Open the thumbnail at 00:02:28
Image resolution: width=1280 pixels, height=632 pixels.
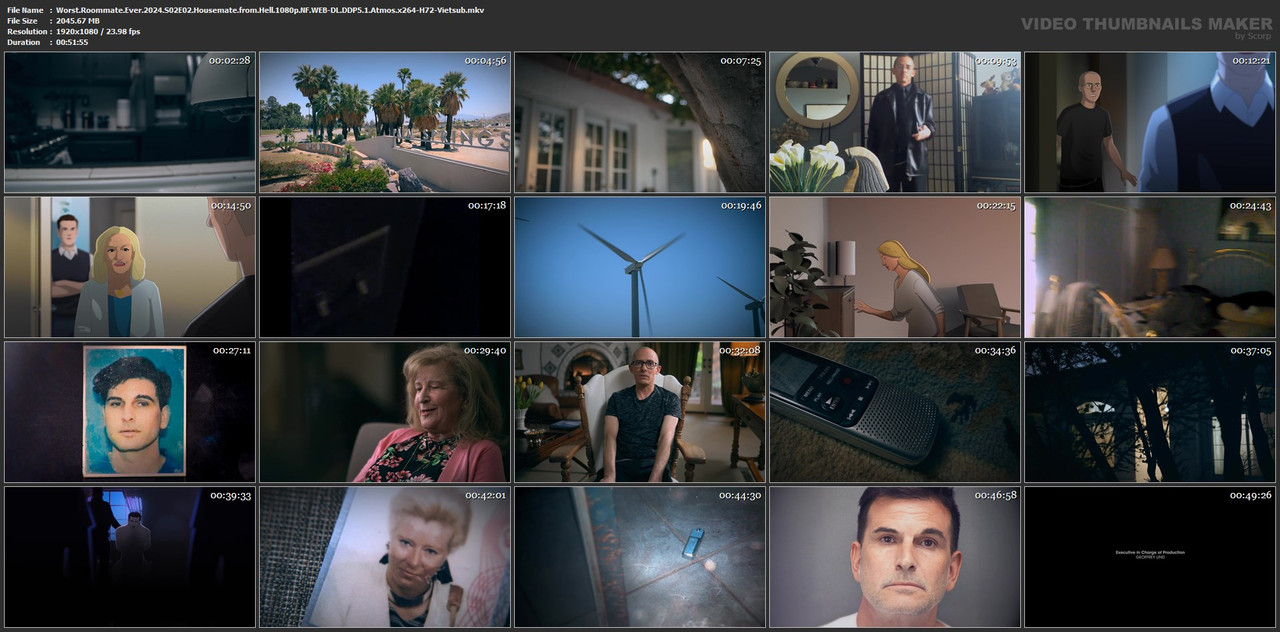click(130, 122)
